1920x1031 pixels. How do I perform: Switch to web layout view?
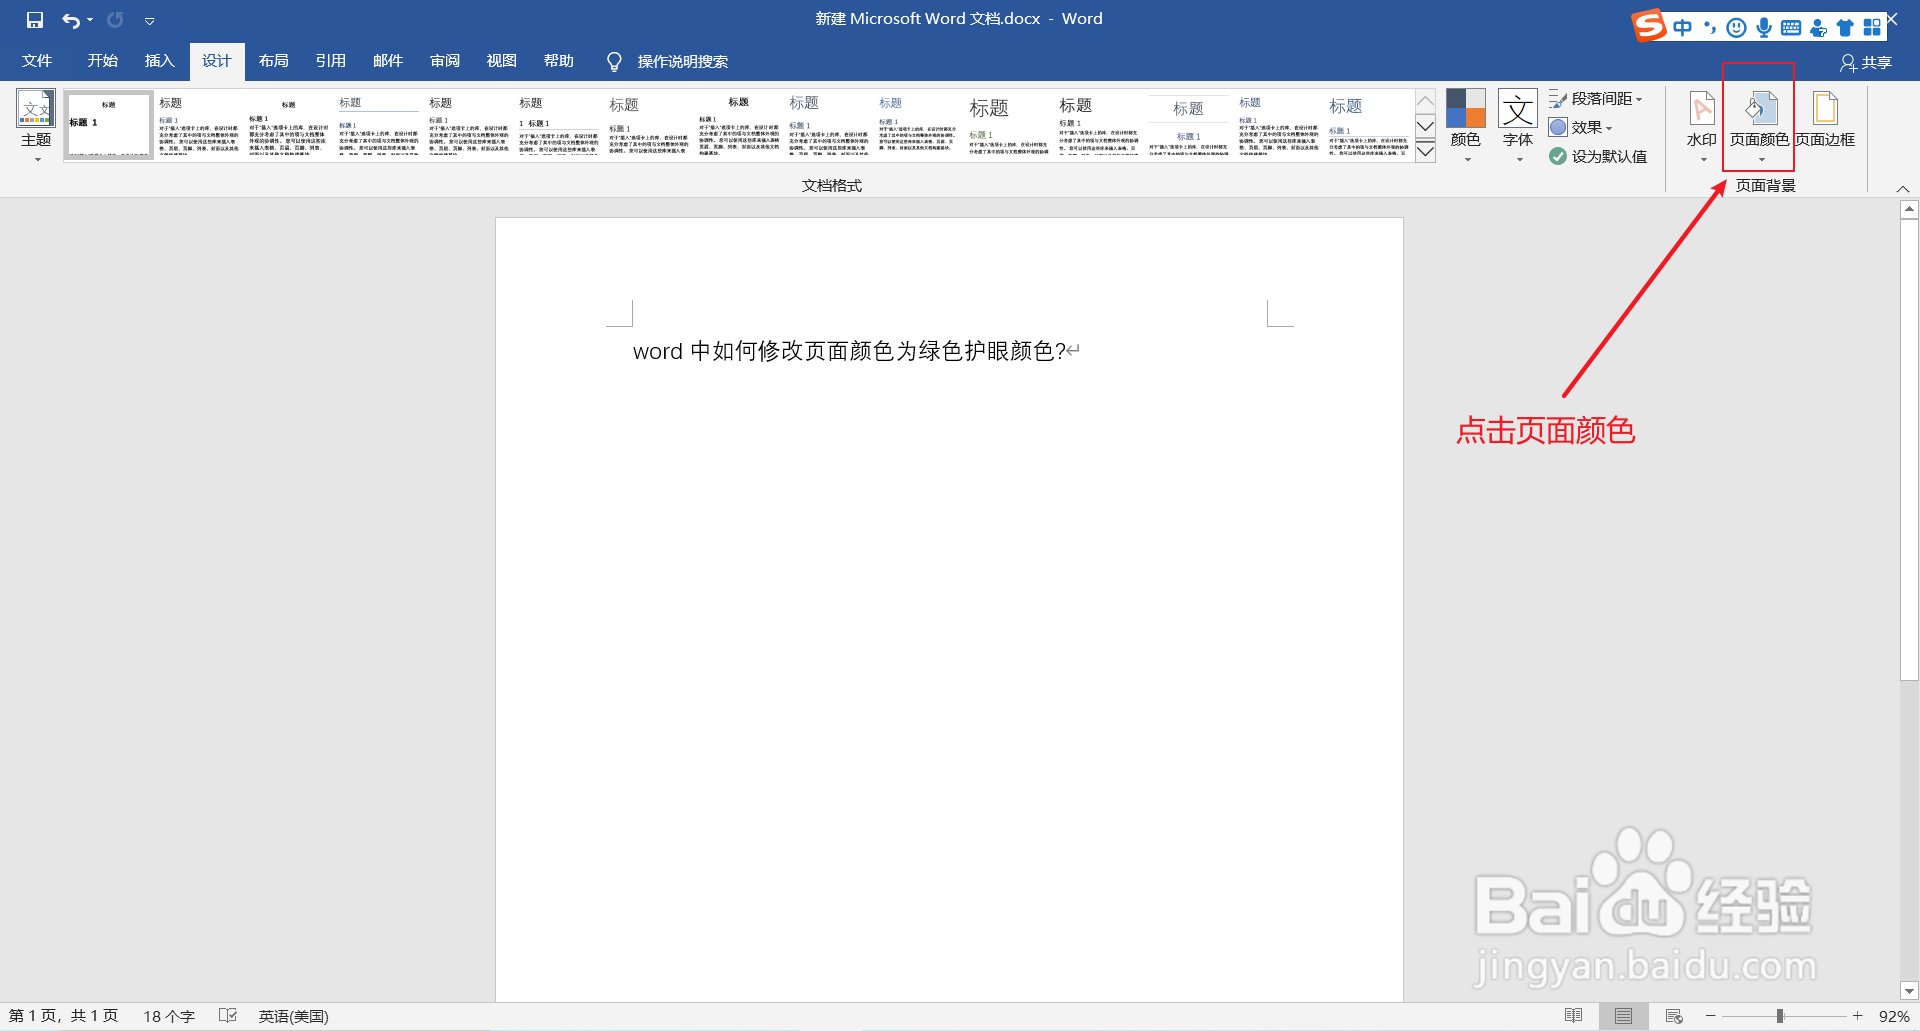point(1674,1016)
